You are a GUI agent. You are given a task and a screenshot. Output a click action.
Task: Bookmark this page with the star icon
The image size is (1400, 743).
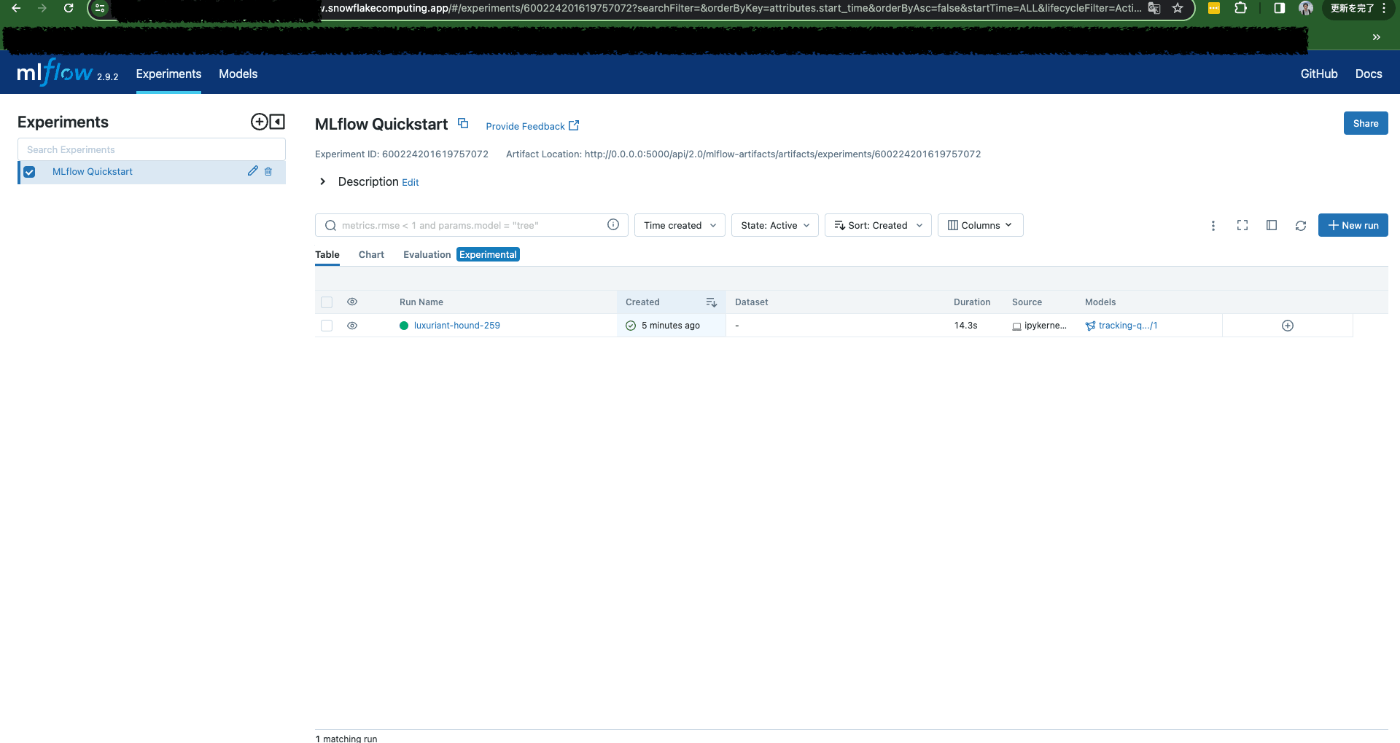(x=1178, y=8)
